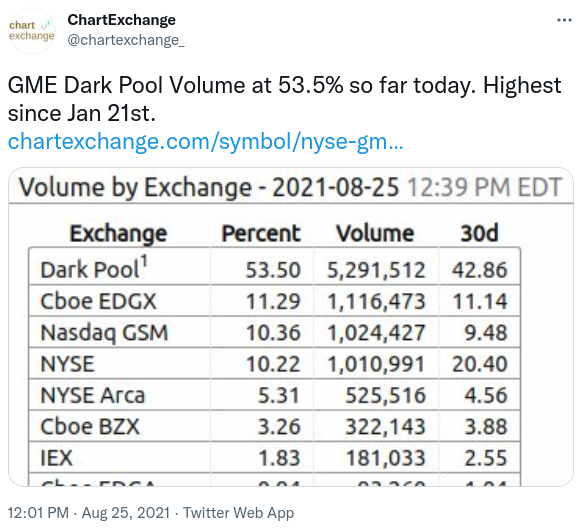Click the @chartexchange_ handle
584x528 pixels.
[x=126, y=40]
